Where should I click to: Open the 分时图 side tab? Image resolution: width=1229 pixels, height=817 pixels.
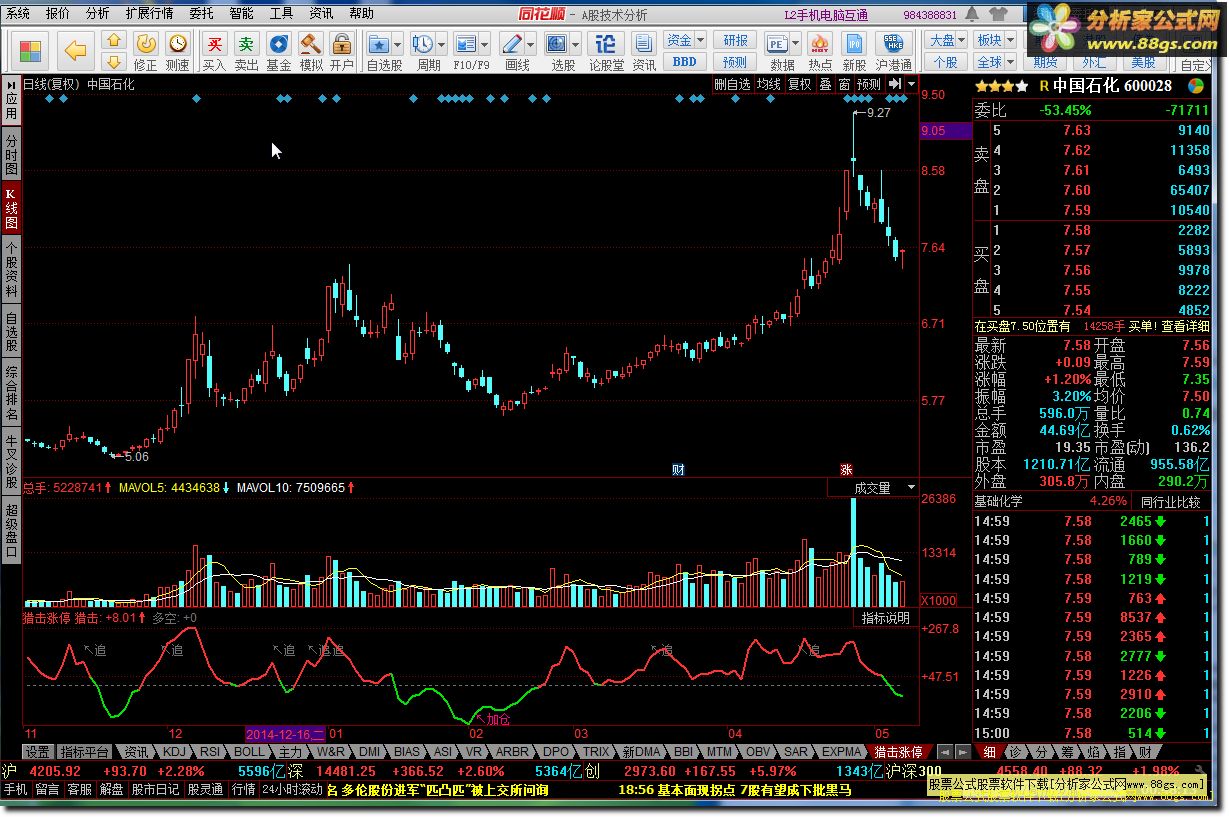click(10, 156)
